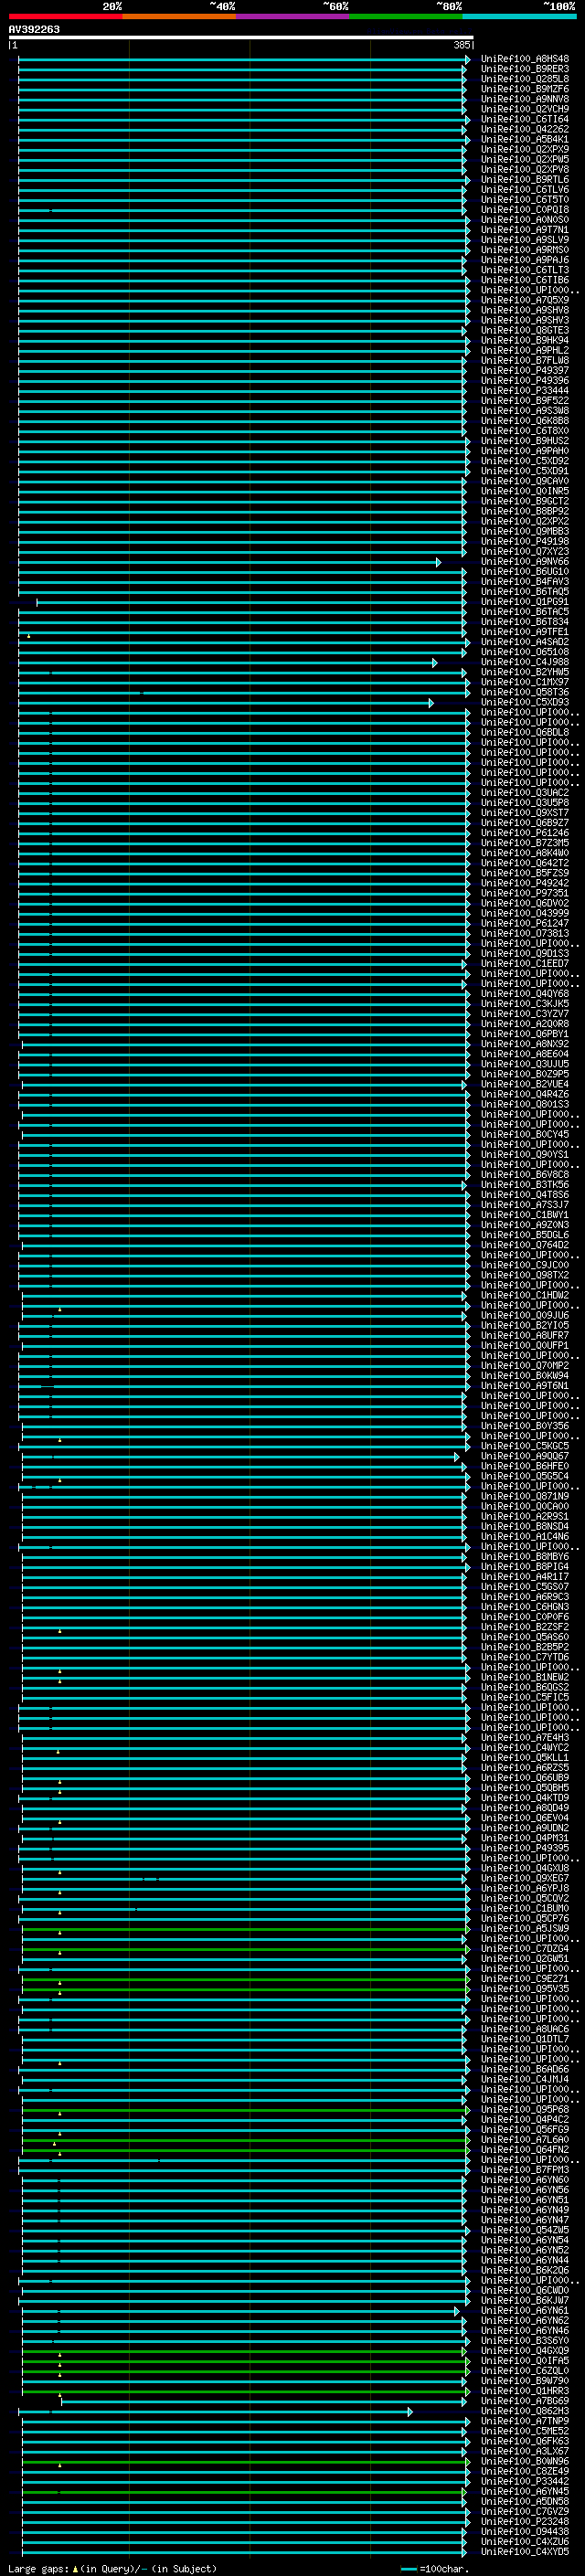Select the UniRef100_A9T7N1 entry
585x2576 pixels.
524,230
